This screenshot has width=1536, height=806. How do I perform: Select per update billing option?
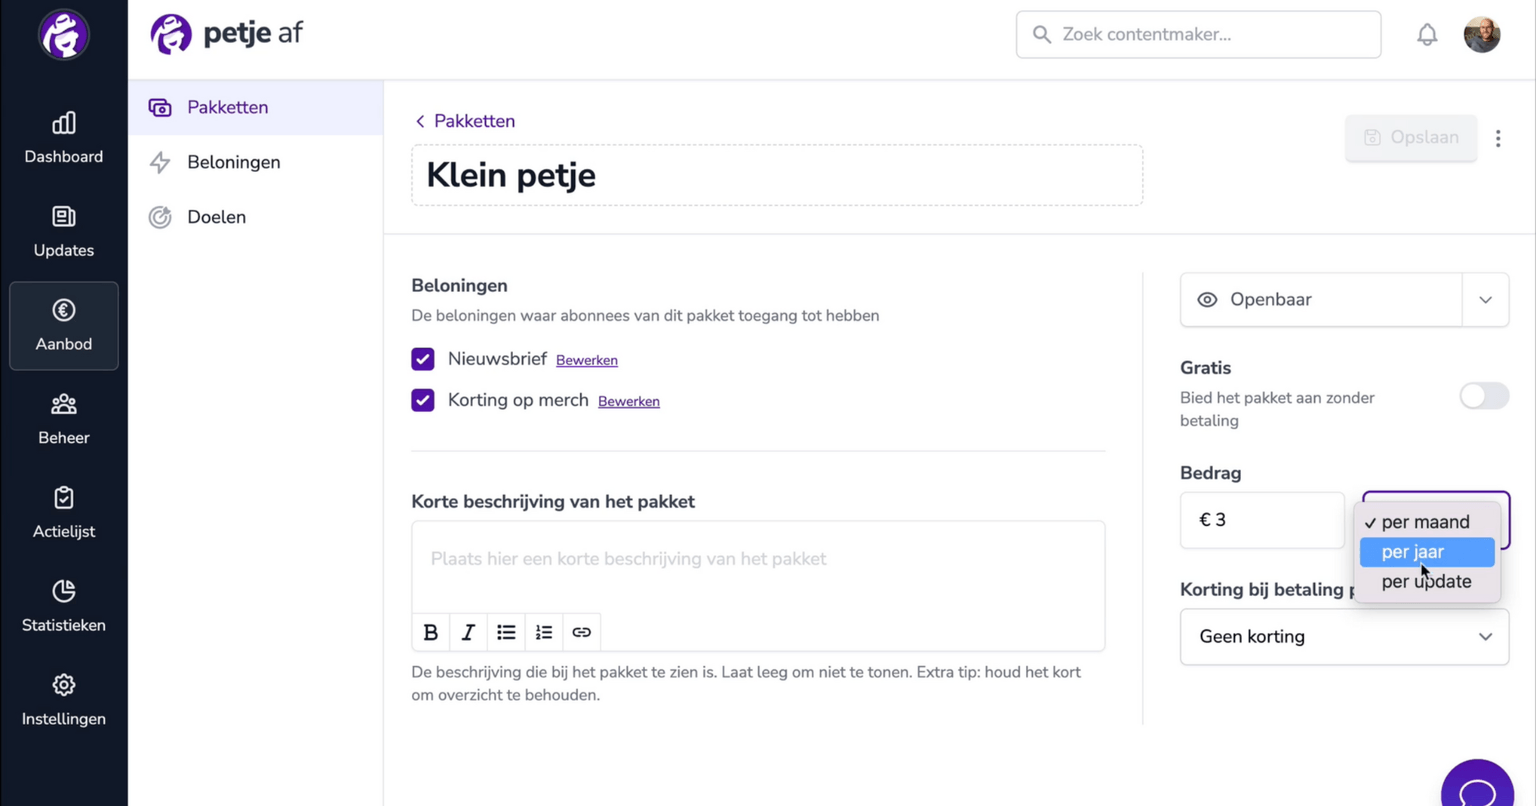[x=1427, y=582]
